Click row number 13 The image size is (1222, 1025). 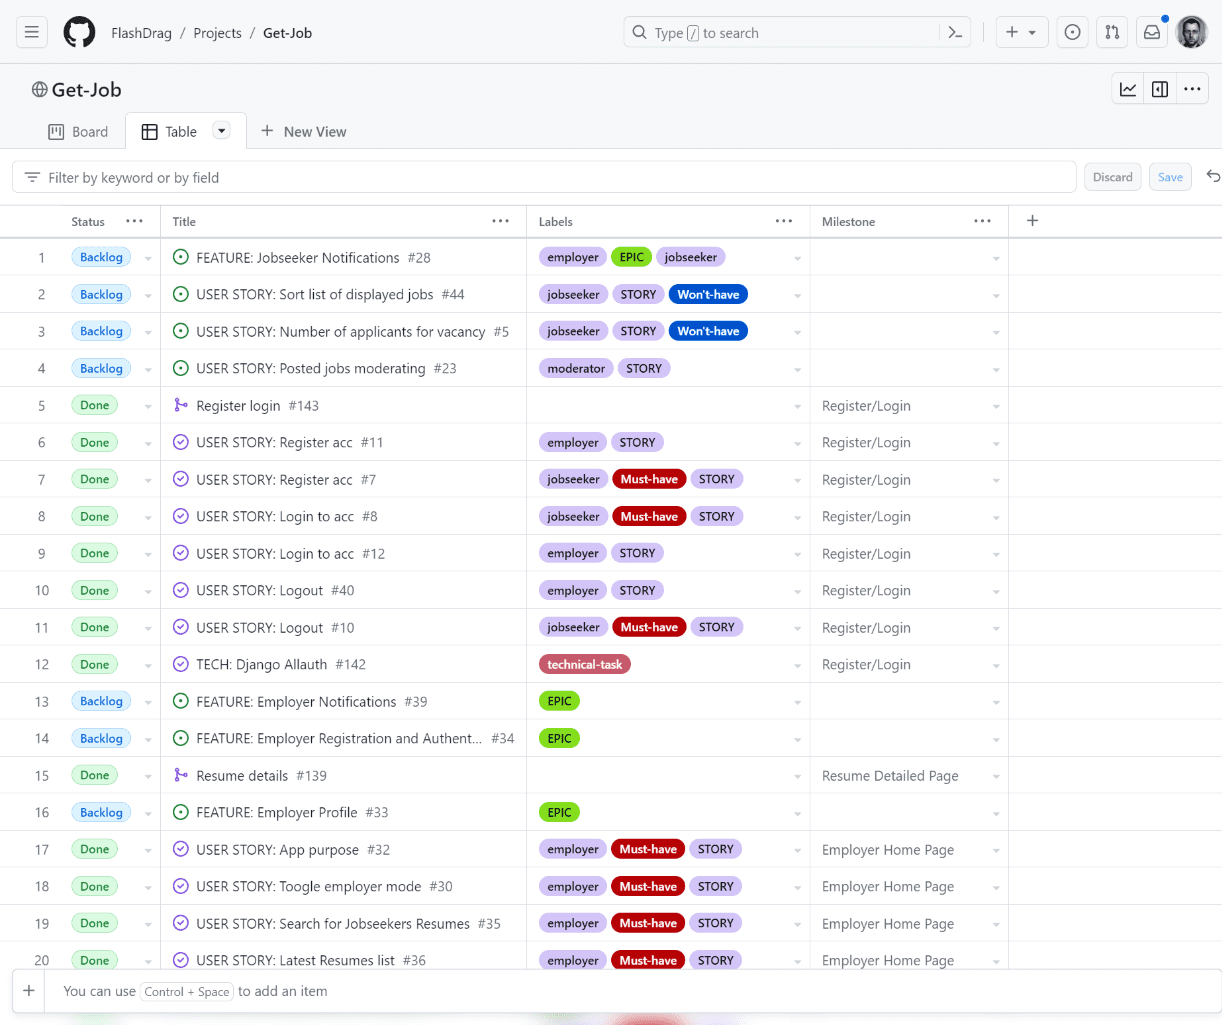tap(42, 701)
